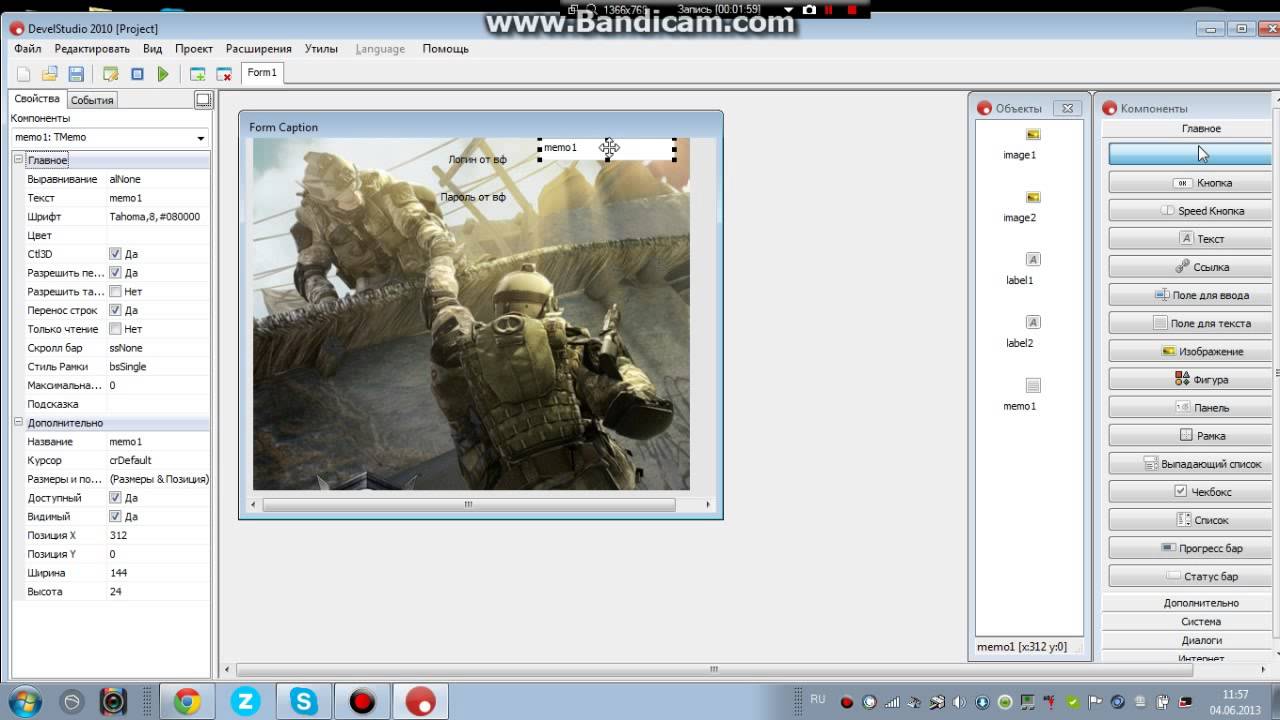Add a new form with the green plus icon

point(198,74)
